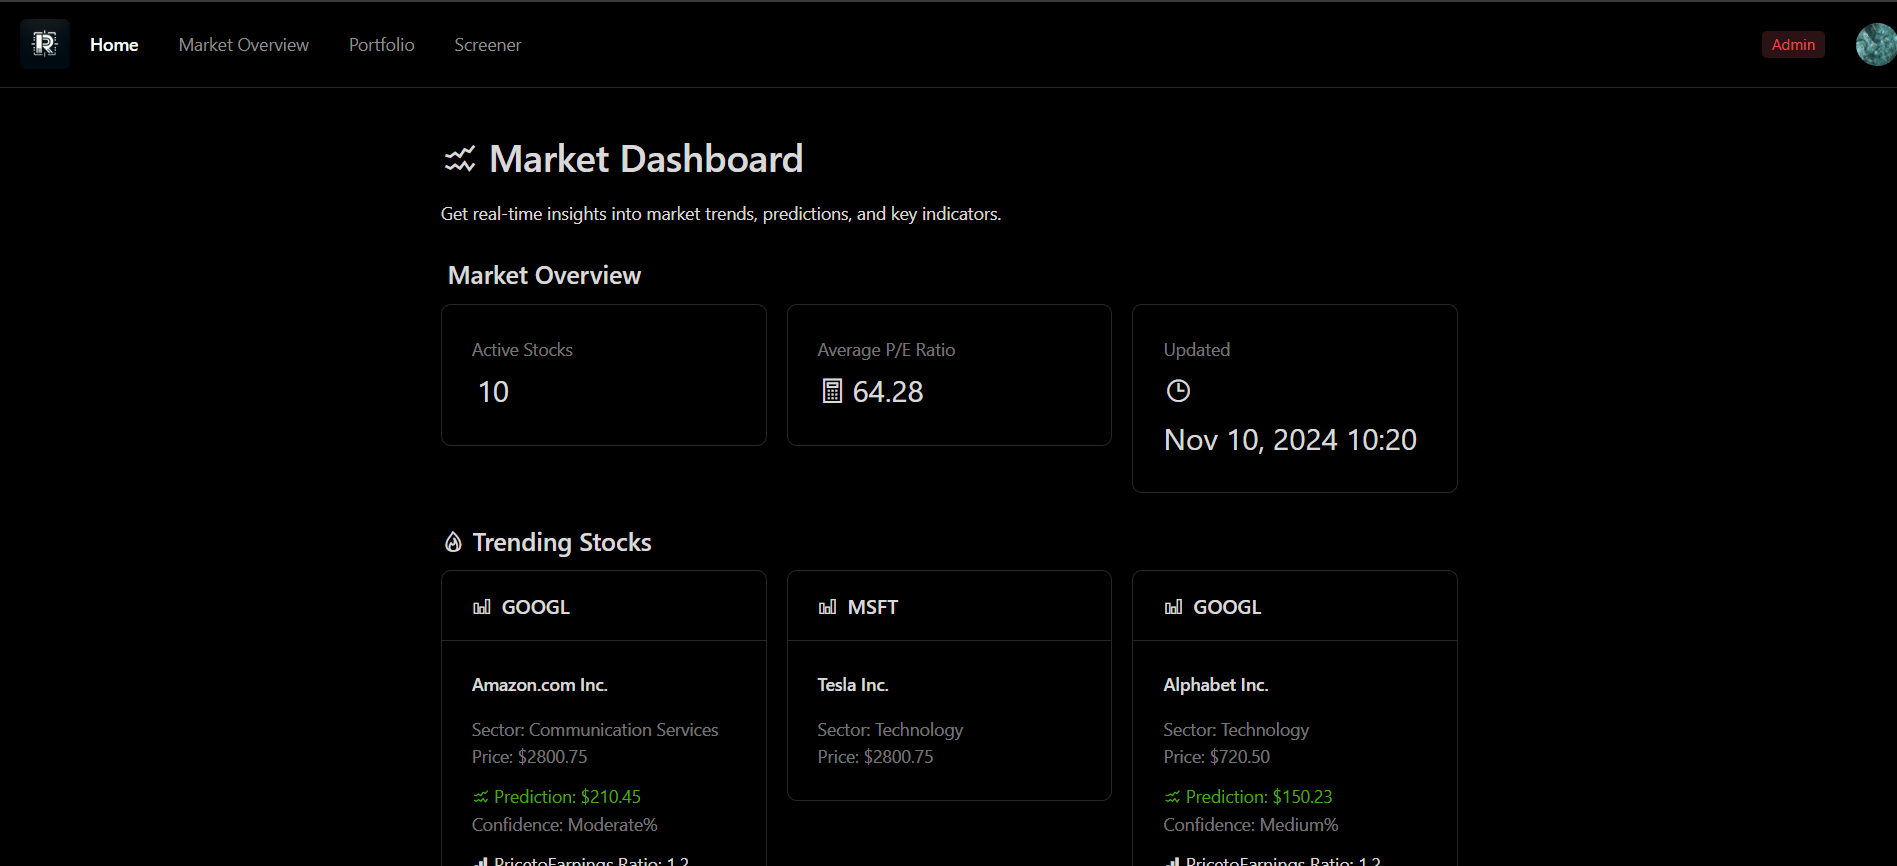Click GOOGL ticker on the Amazon.com card
Viewport: 1897px width, 866px height.
click(536, 607)
